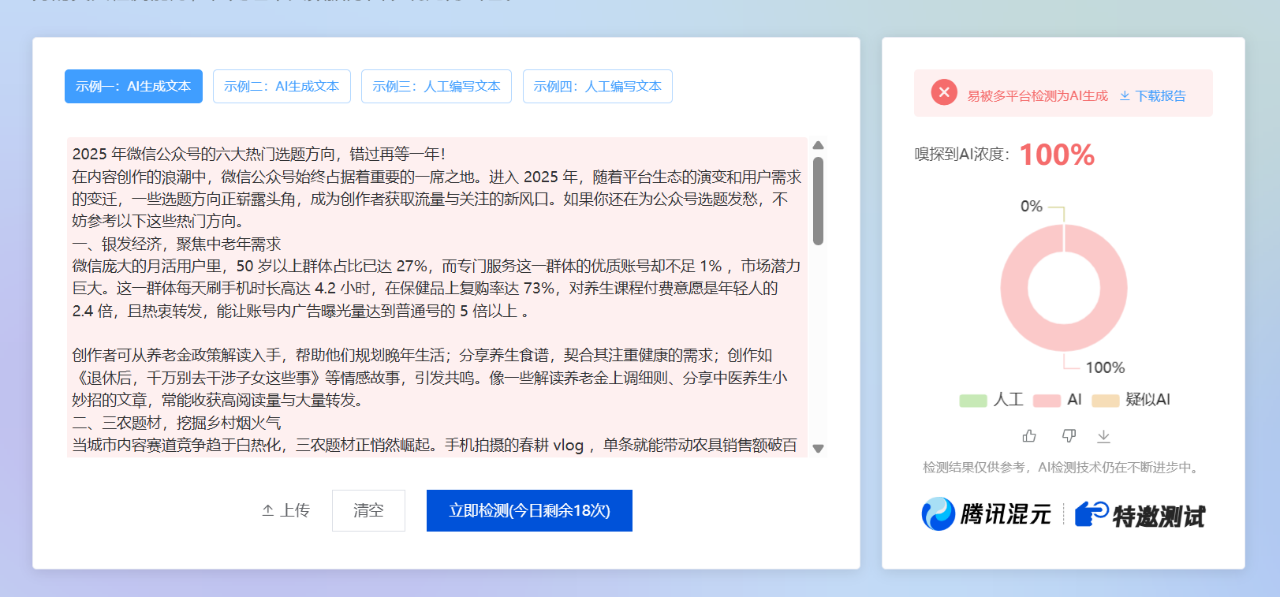Viewport: 1280px width, 597px height.
Task: Click the 0% chart label
Action: [x=1031, y=206]
